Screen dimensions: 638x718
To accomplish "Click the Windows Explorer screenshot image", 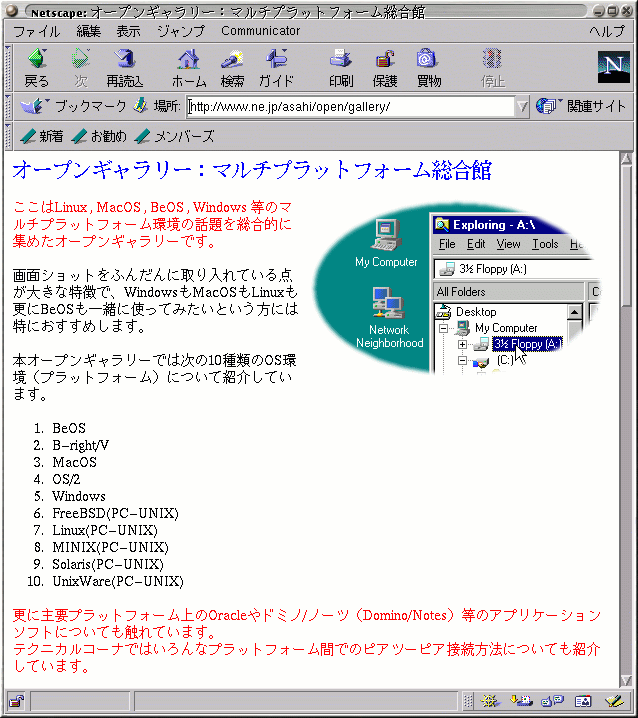I will point(457,288).
